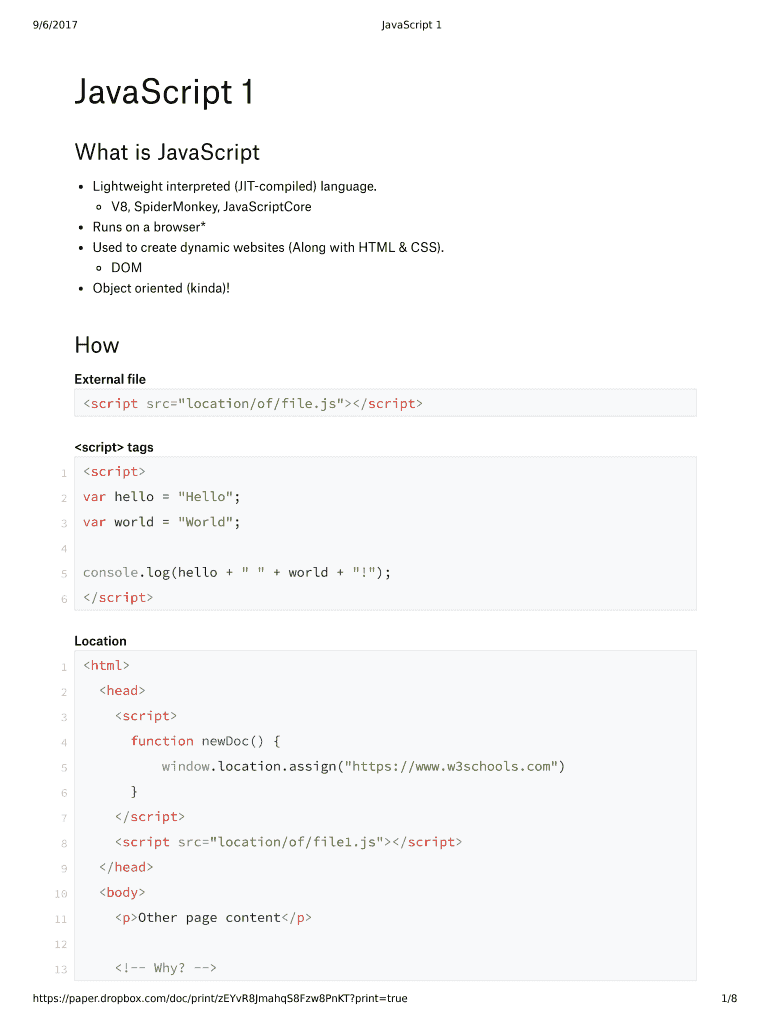Image resolution: width=770 pixels, height=1024 pixels.
Task: Click the w3schools URL string in the code
Action: [x=452, y=766]
